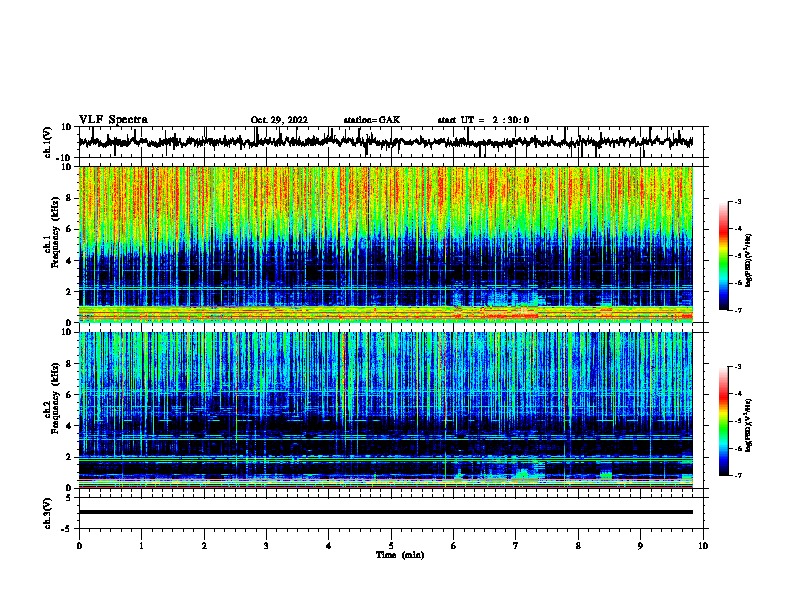
Task: Click the "8" tick on ch.2 frequency axis
Action: pyautogui.click(x=69, y=364)
